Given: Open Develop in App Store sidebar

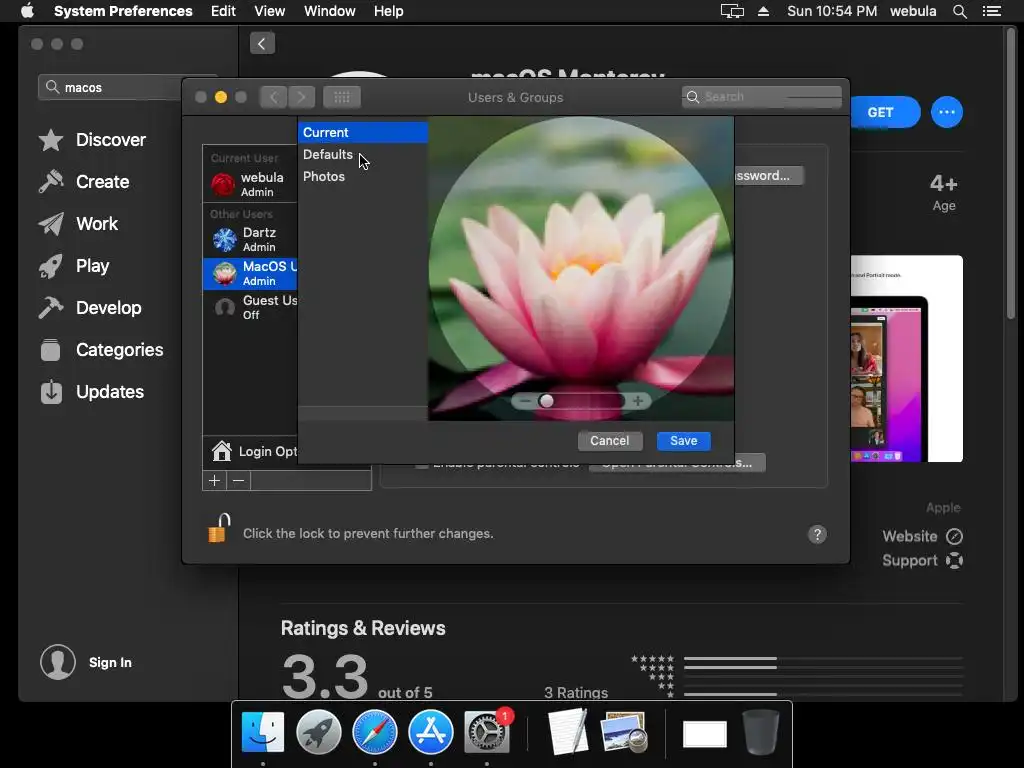Looking at the screenshot, I should coord(90,308).
